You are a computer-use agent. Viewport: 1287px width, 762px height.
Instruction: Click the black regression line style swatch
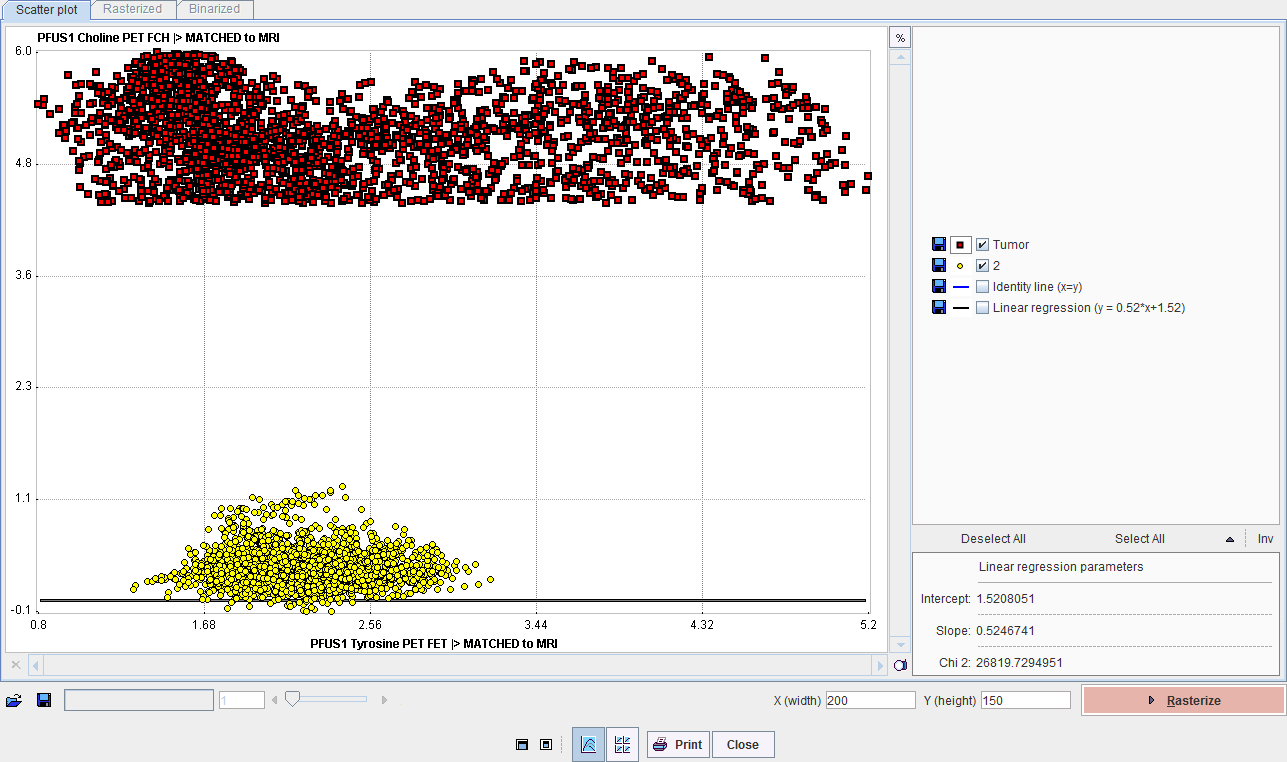click(x=961, y=307)
